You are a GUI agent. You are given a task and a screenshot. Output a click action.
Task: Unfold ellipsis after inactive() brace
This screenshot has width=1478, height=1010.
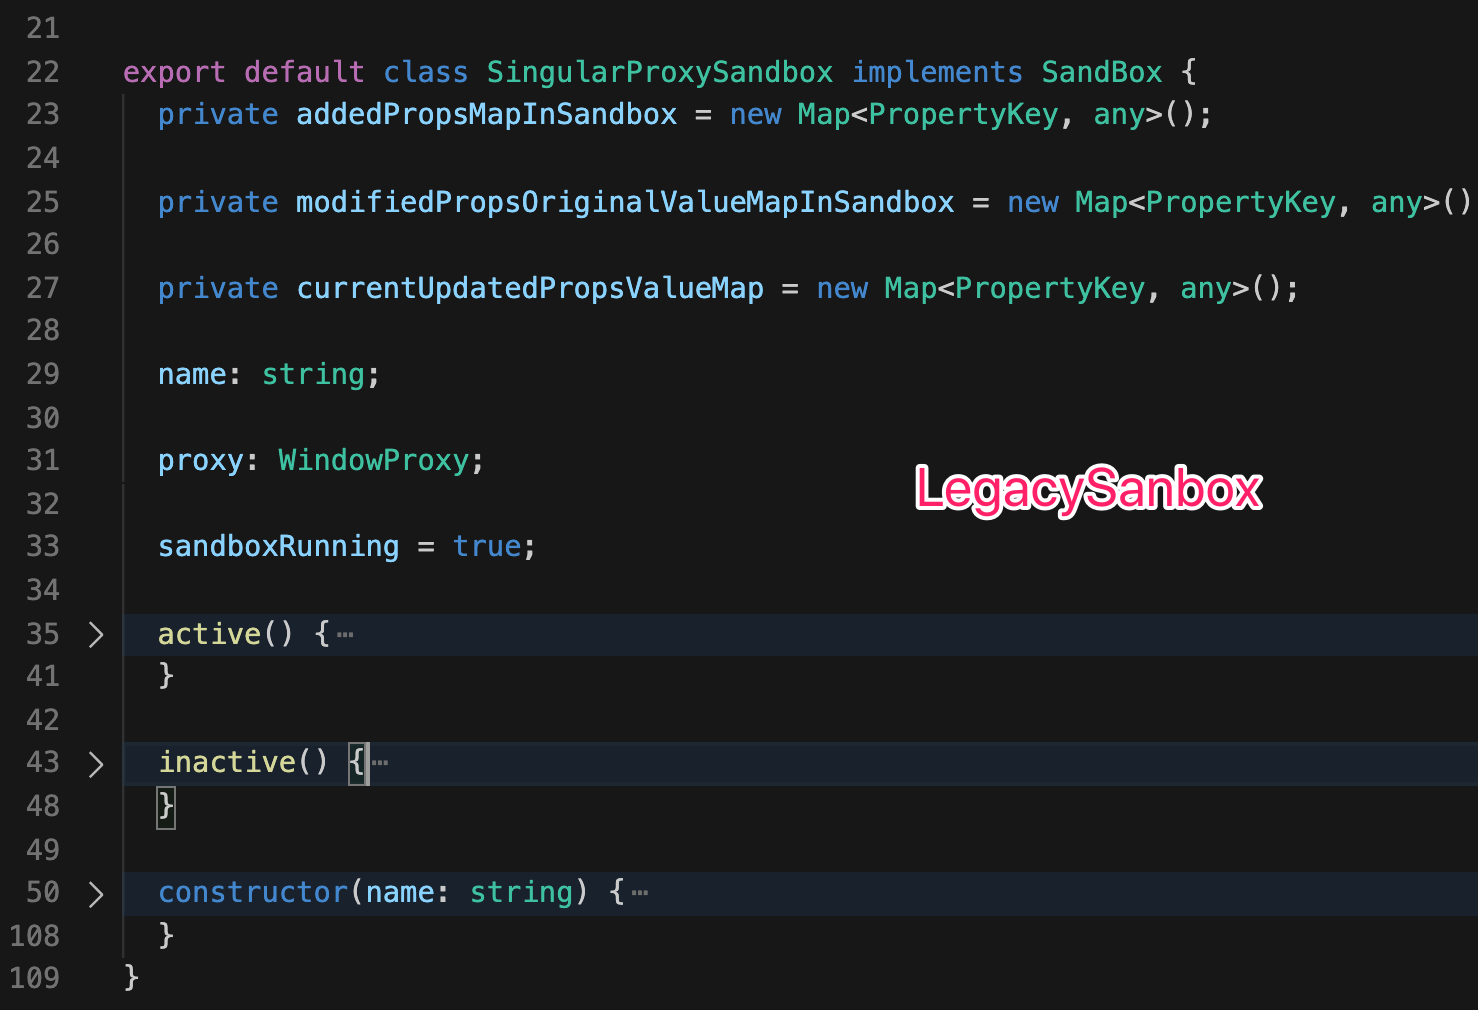tap(380, 763)
